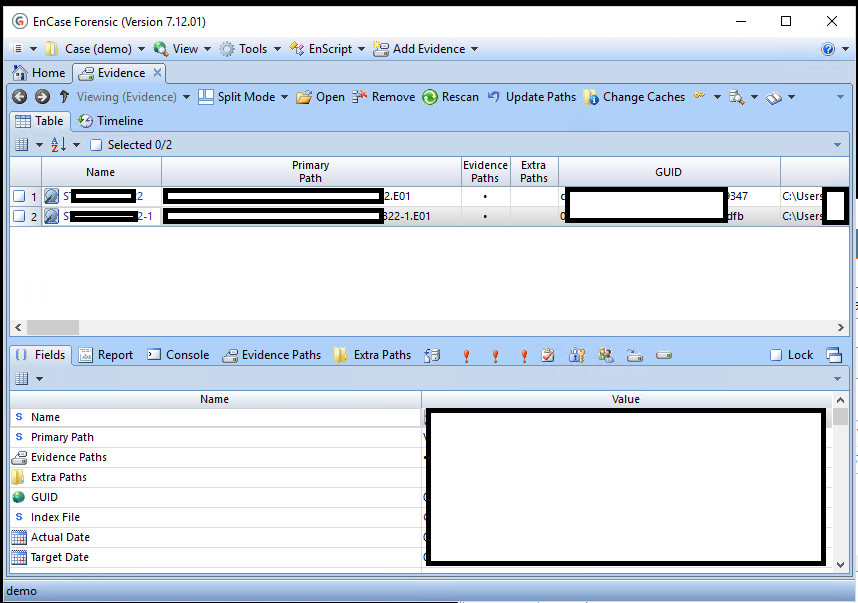The width and height of the screenshot is (858, 603).
Task: Tick the checkbox for evidence row 1
Action: 19,196
